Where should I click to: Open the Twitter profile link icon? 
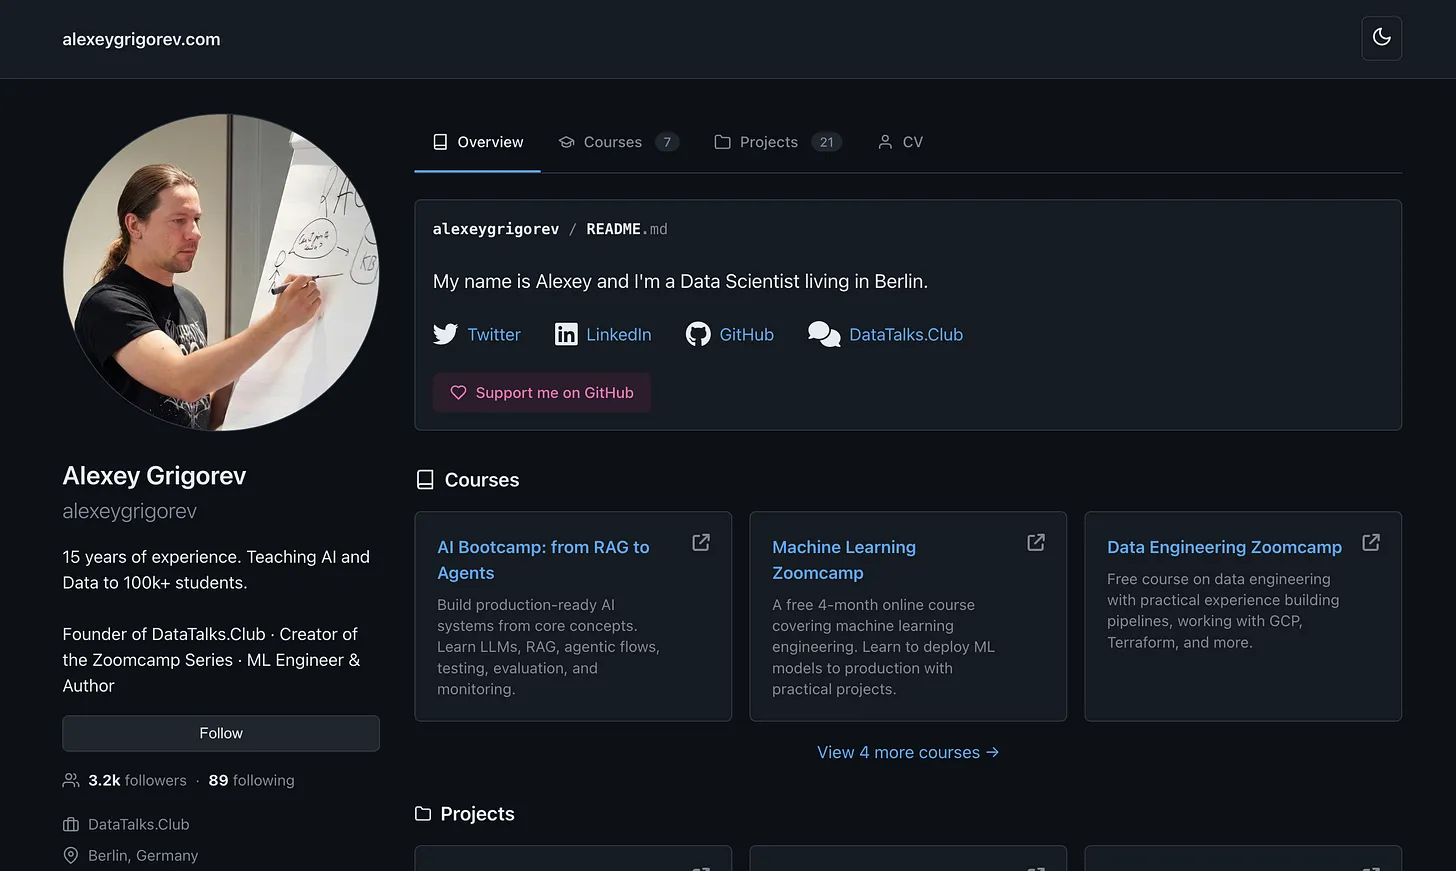pyautogui.click(x=446, y=333)
